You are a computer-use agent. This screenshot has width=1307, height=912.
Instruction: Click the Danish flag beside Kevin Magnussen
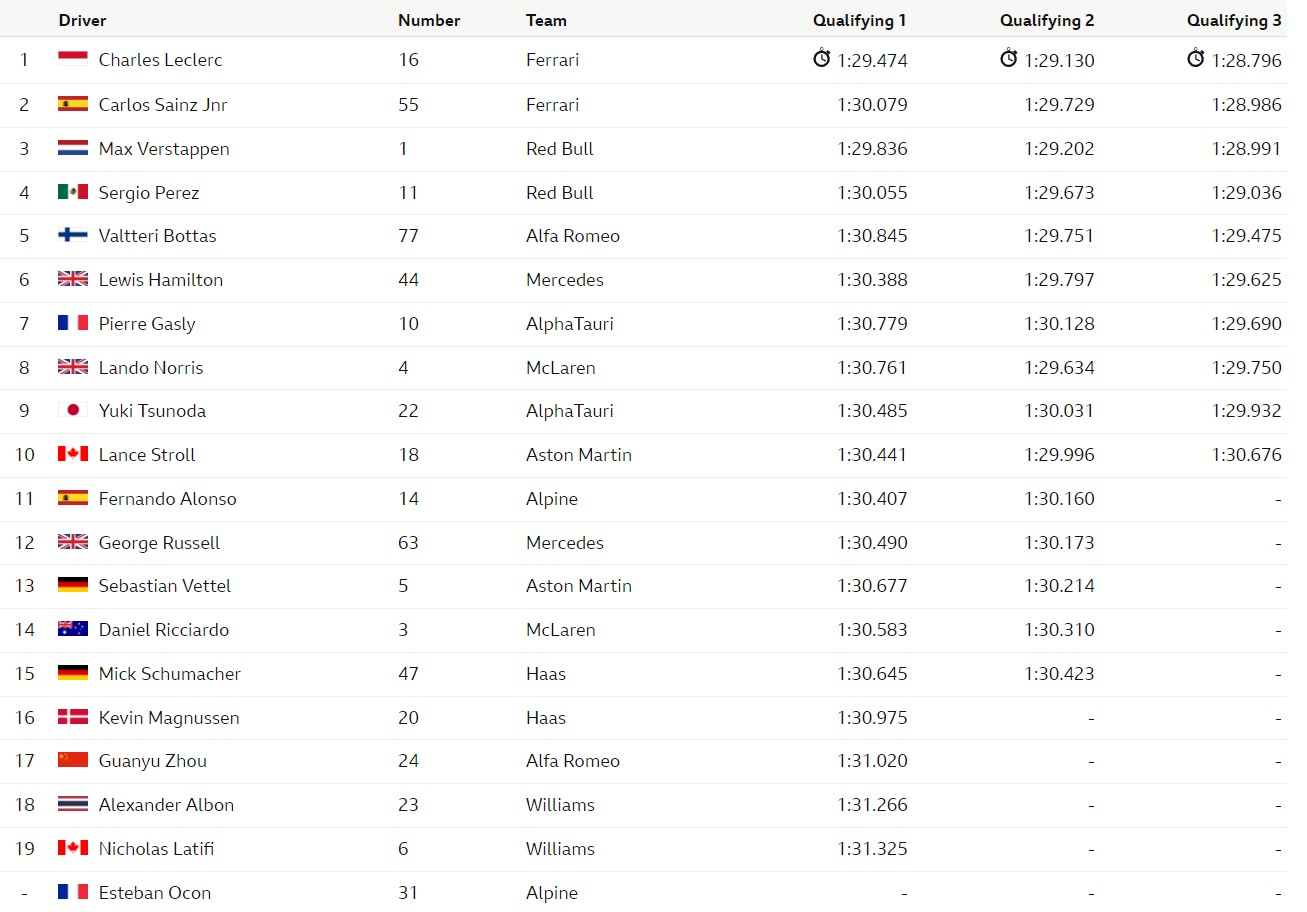coord(73,717)
